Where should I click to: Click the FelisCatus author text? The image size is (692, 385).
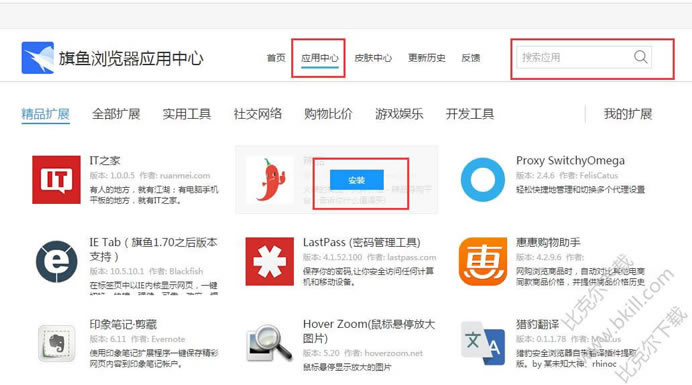pyautogui.click(x=599, y=176)
